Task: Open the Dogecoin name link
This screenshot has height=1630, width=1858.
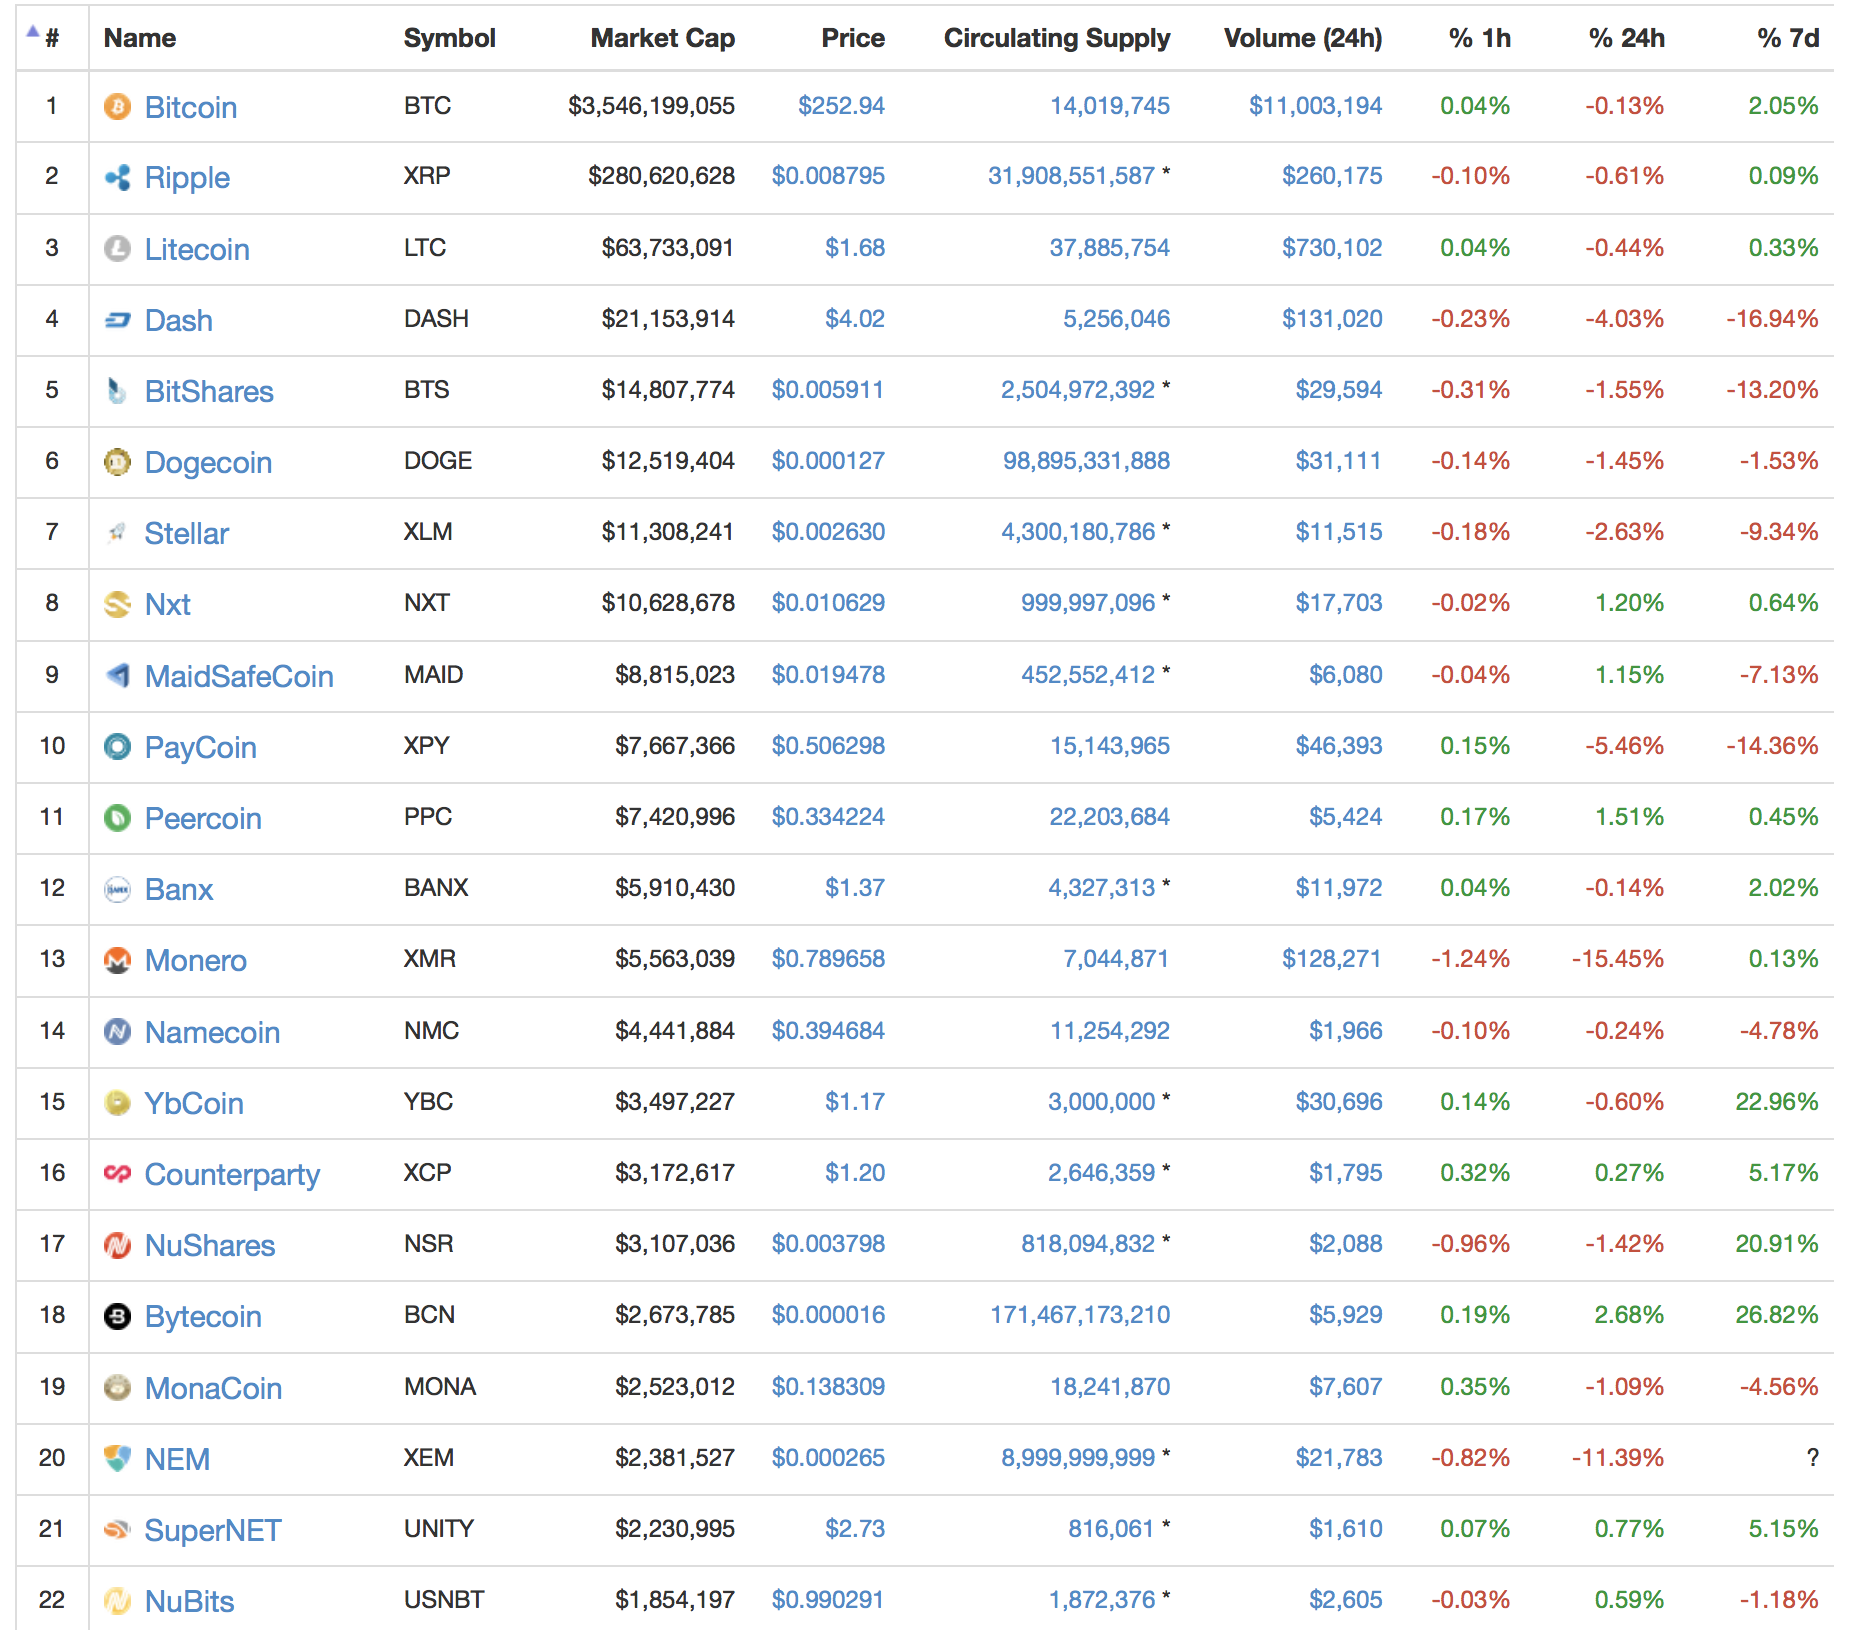Action: tap(208, 463)
